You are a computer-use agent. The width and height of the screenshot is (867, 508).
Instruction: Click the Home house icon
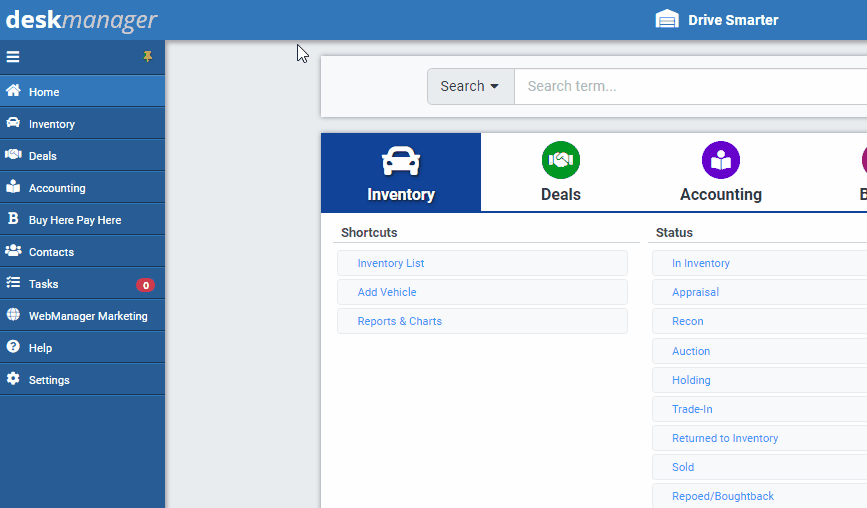pyautogui.click(x=13, y=91)
